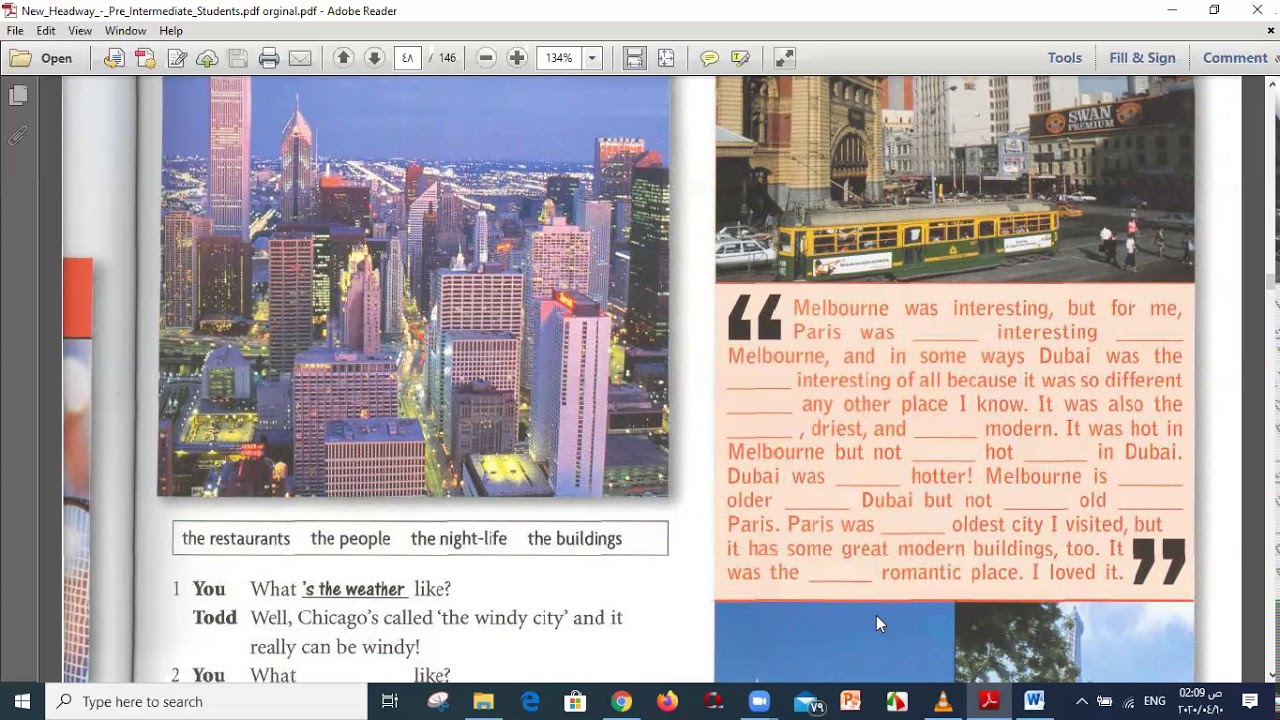This screenshot has width=1280, height=720.
Task: Click the underlined text ''s the weather'
Action: pyautogui.click(x=354, y=589)
